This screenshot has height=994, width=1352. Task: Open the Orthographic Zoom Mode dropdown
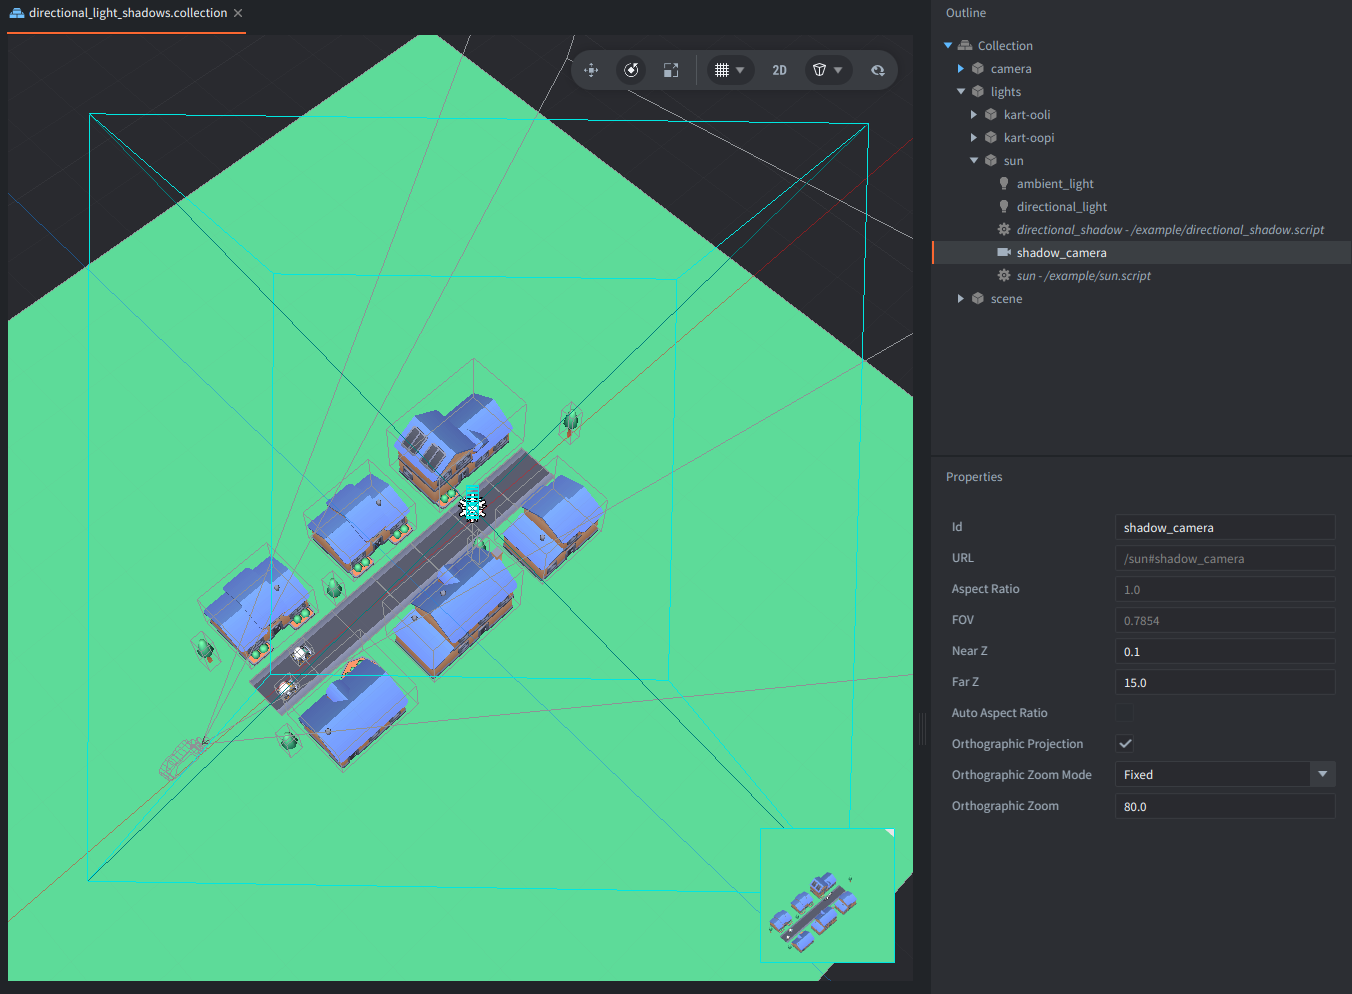[1225, 774]
